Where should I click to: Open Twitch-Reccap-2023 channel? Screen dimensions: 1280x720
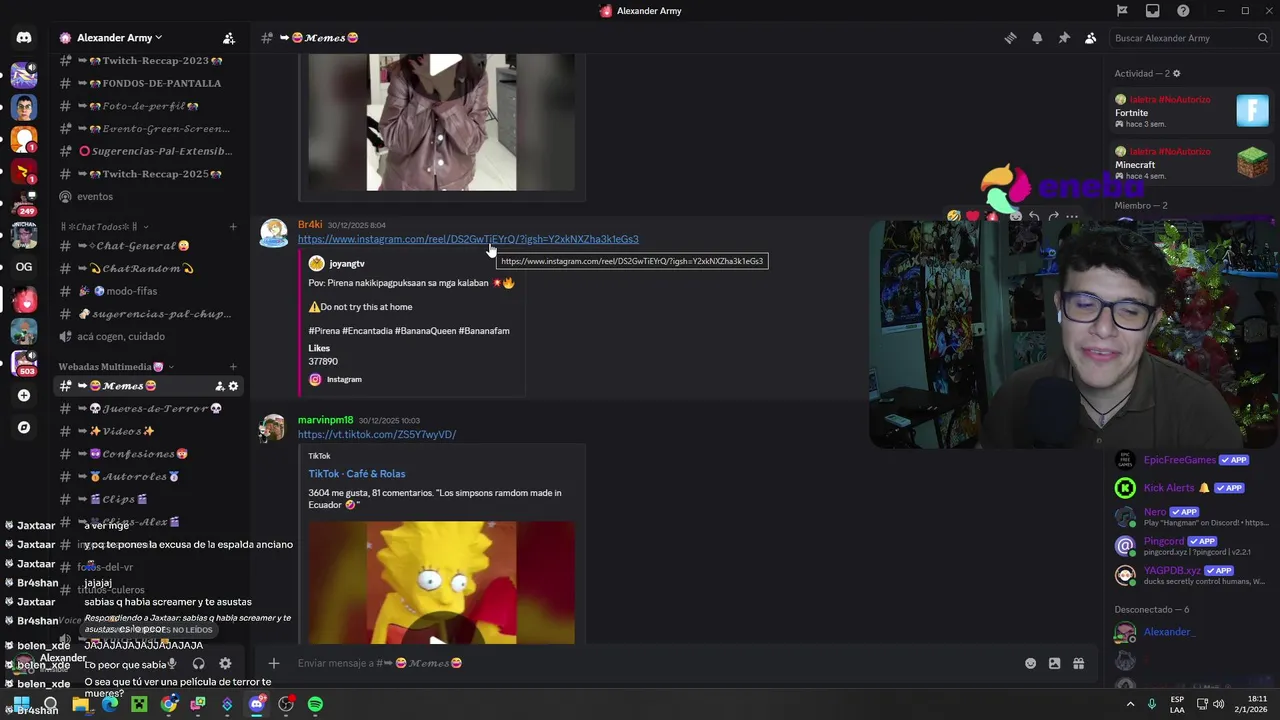[x=148, y=61]
